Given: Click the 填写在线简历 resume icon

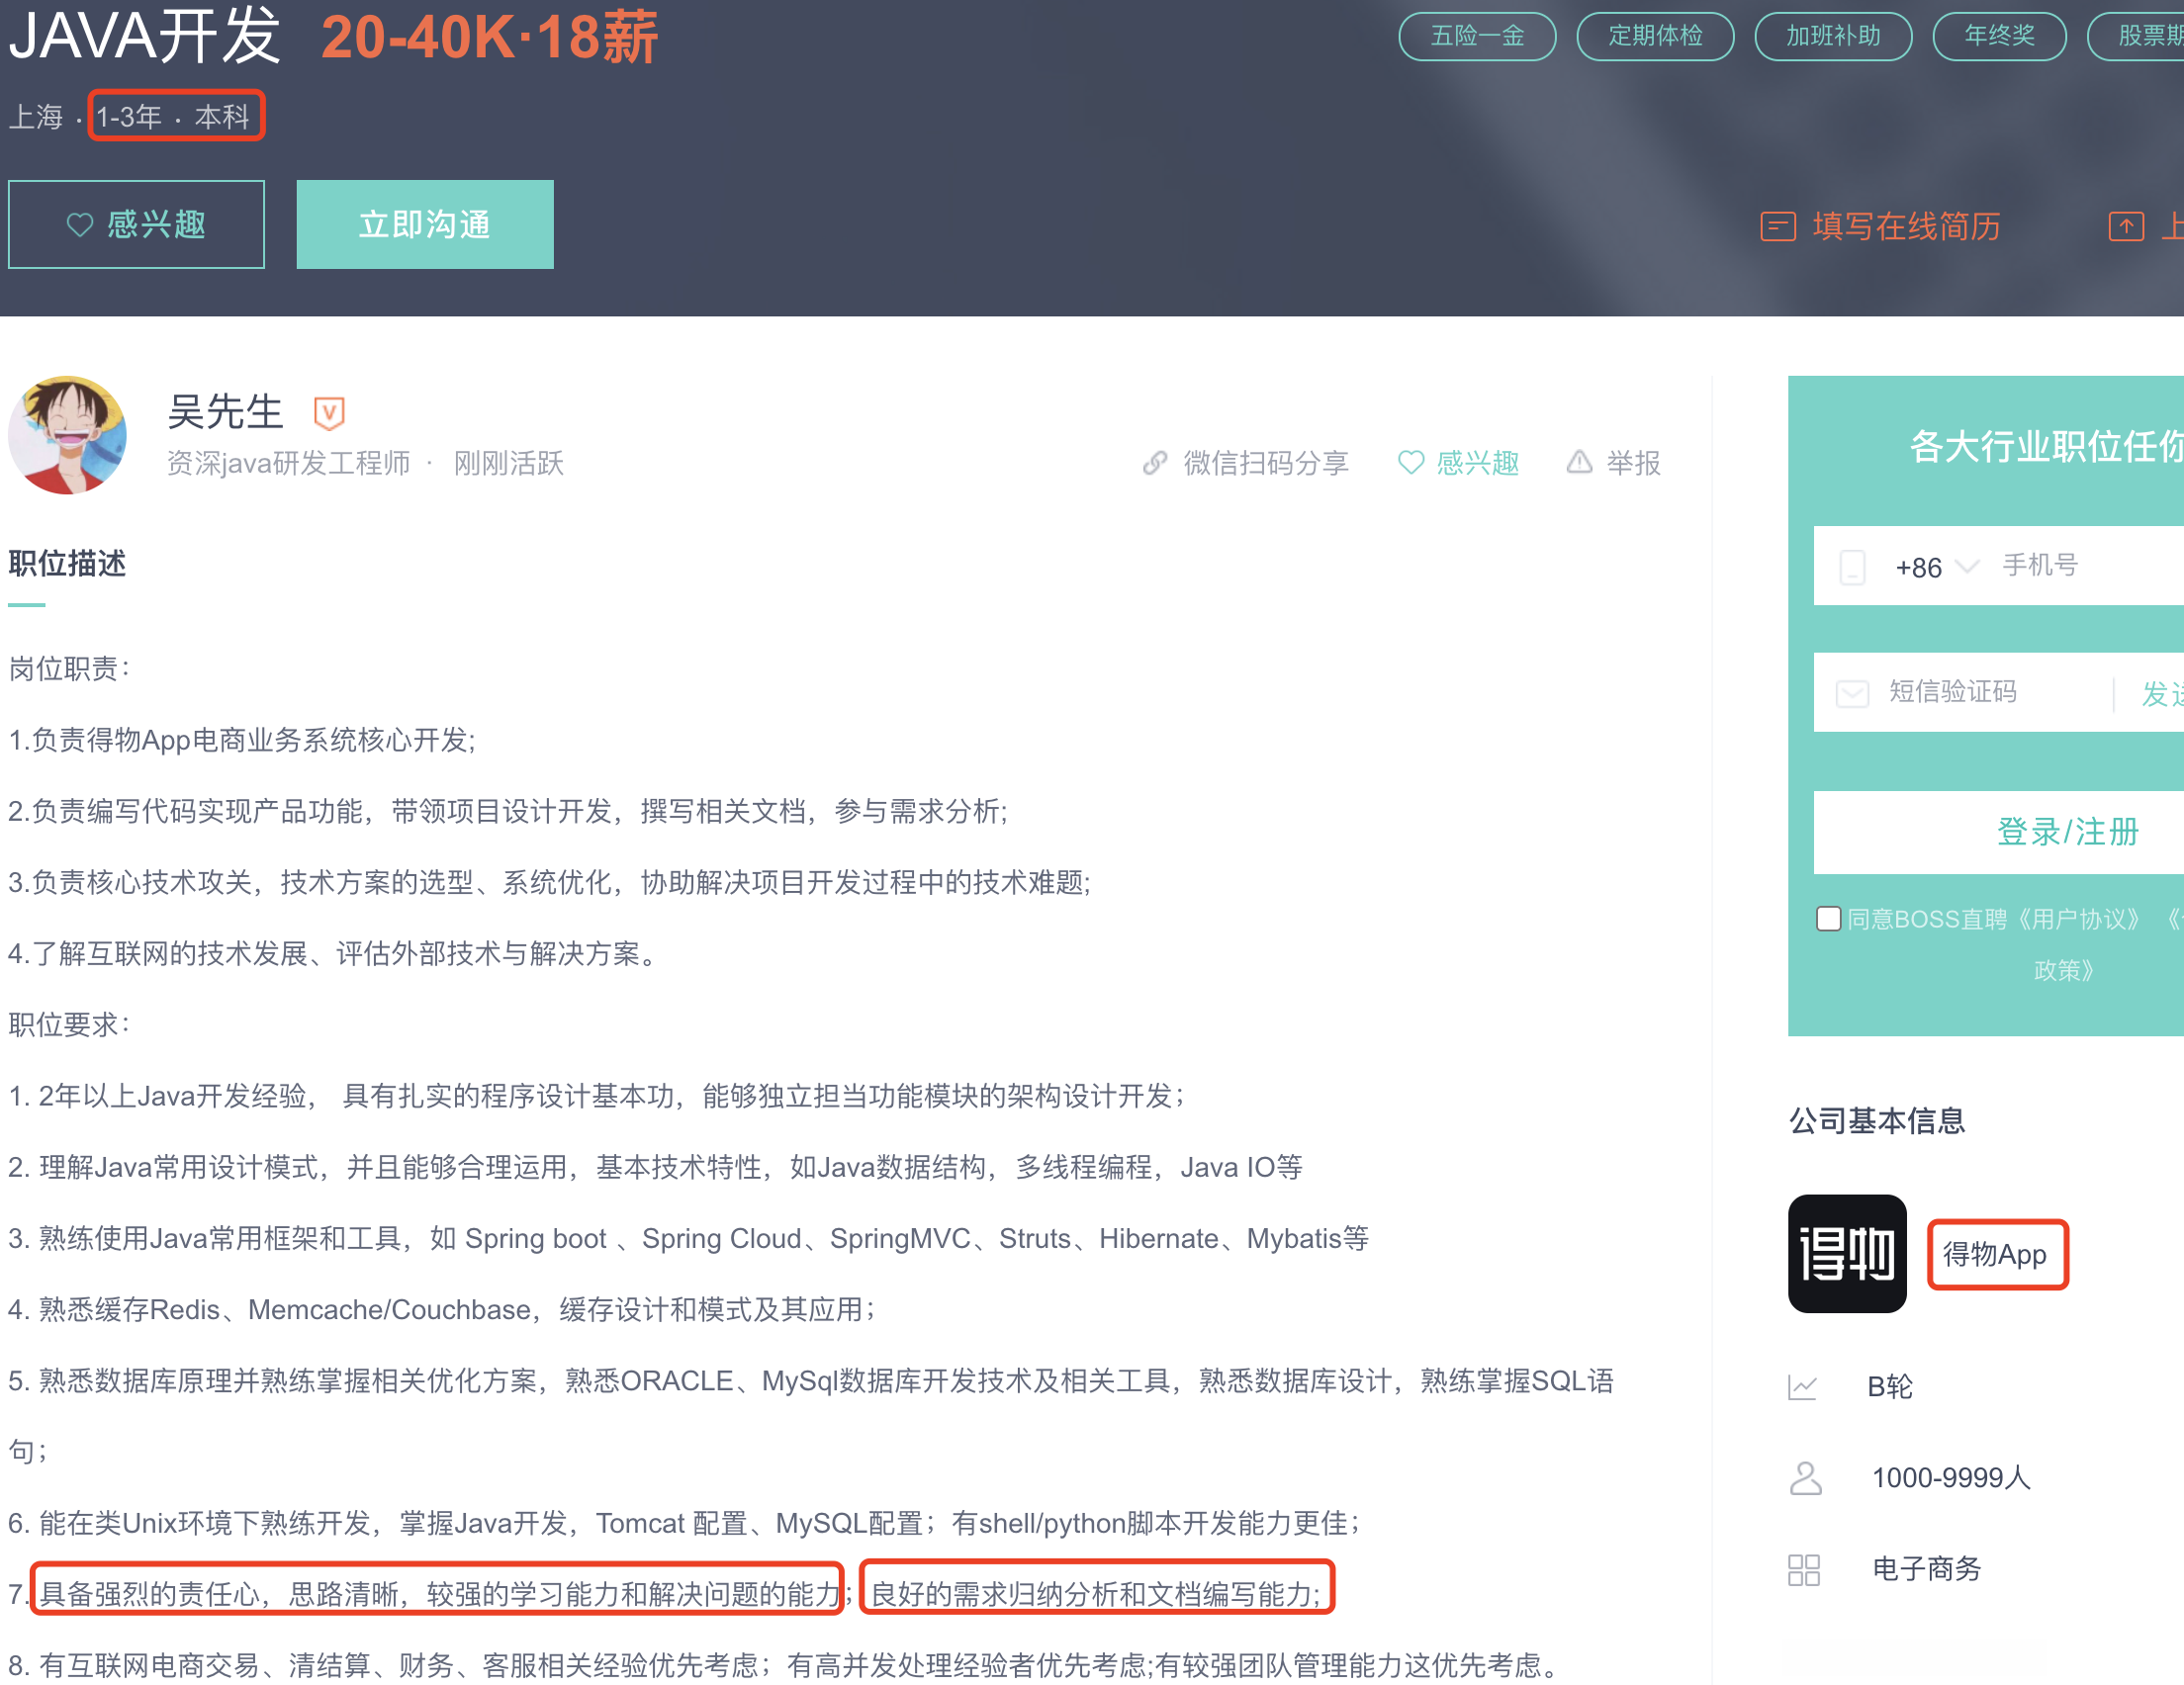Looking at the screenshot, I should (x=1777, y=226).
